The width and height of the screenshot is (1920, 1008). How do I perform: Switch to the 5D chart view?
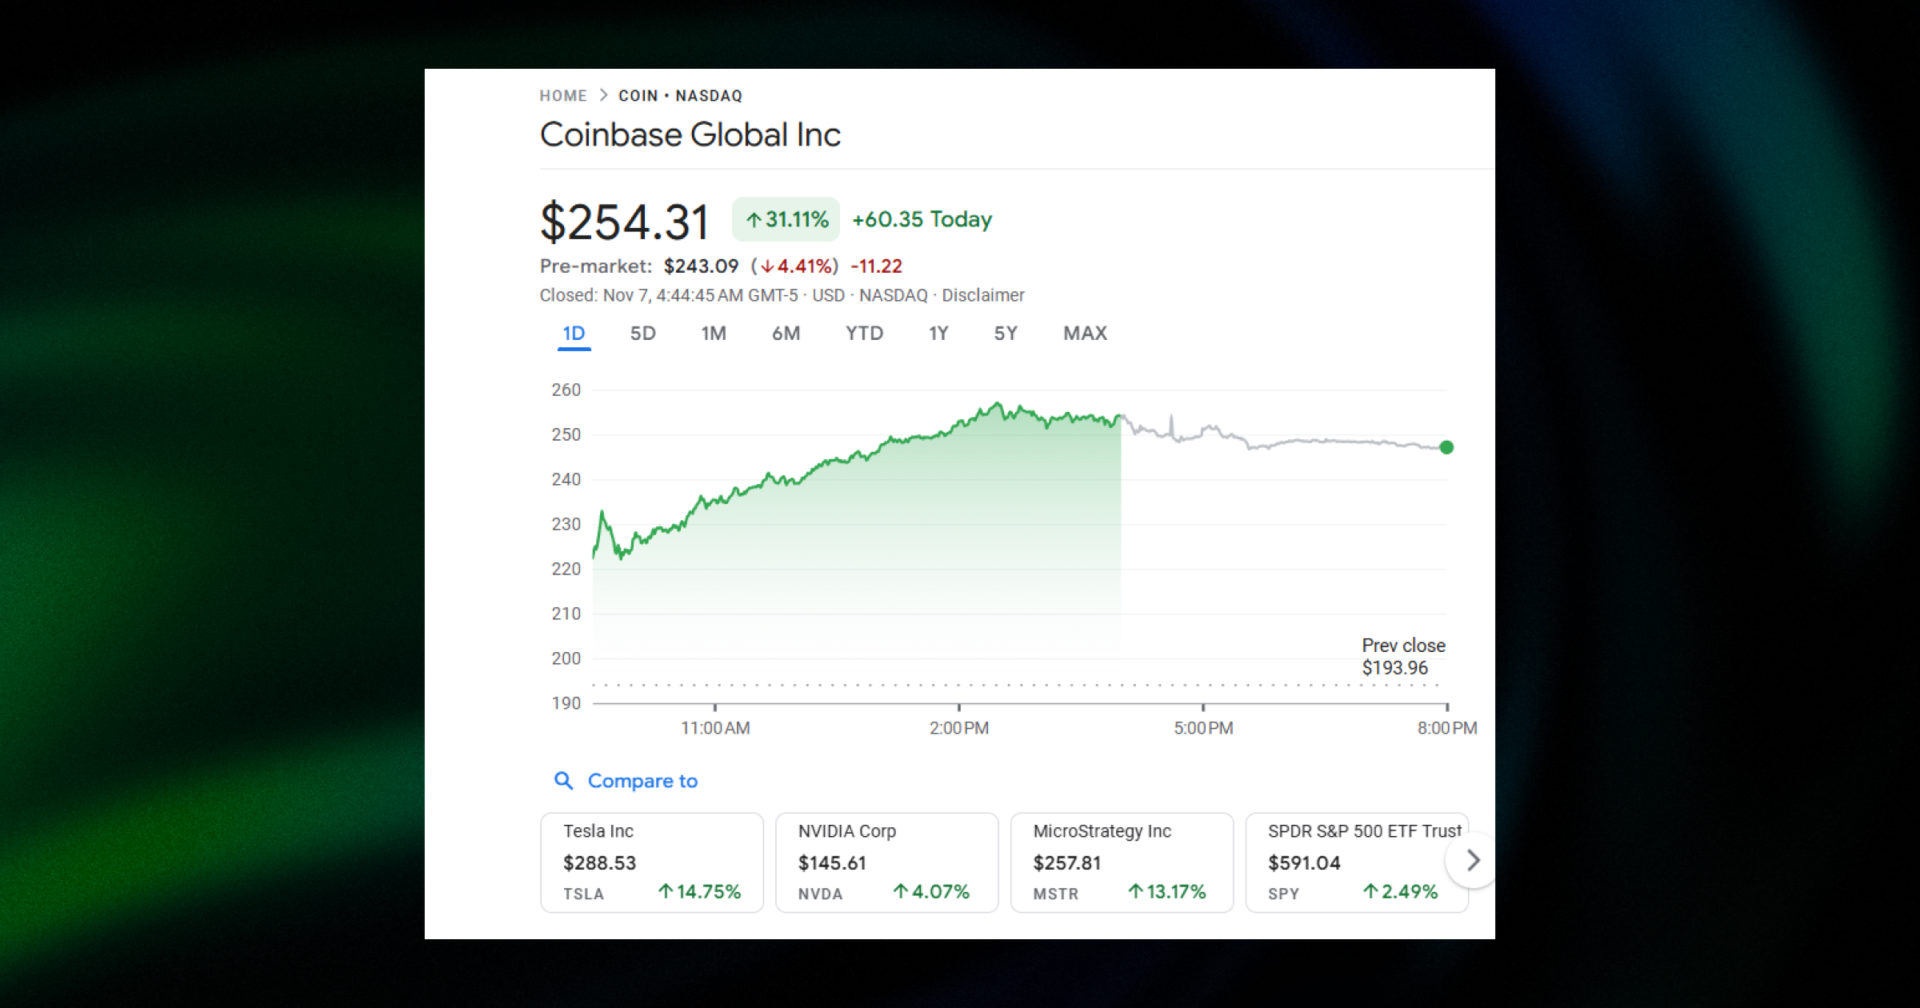642,333
